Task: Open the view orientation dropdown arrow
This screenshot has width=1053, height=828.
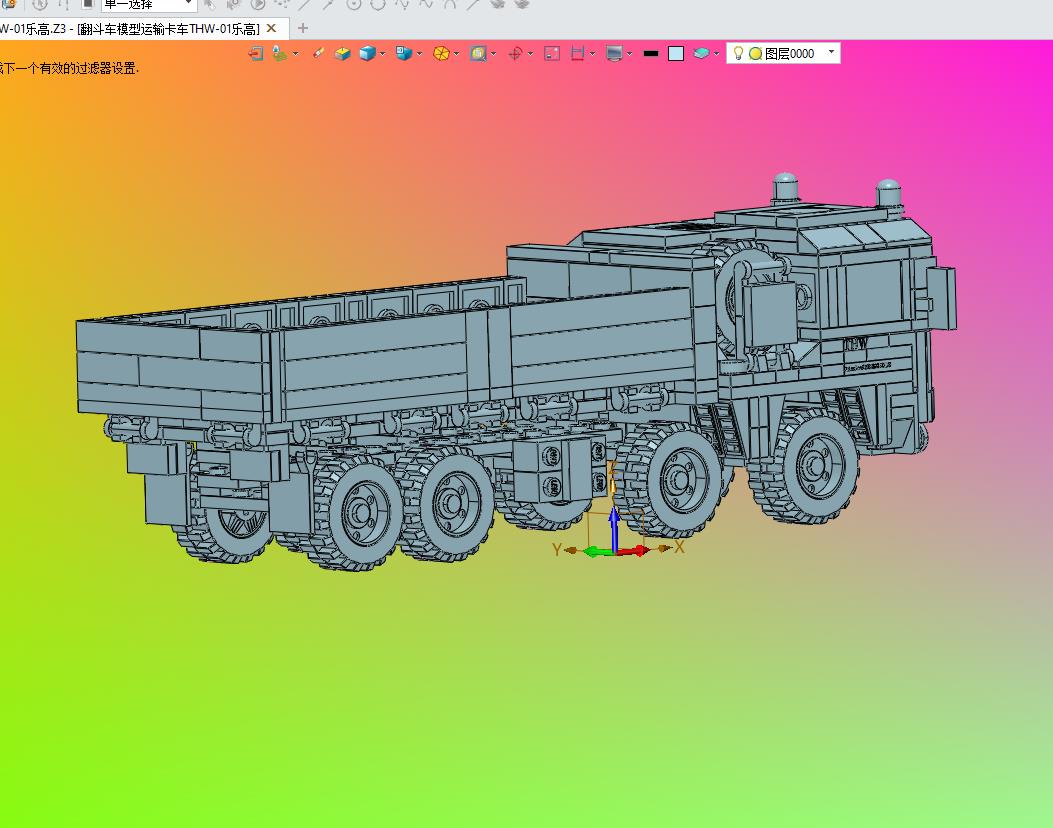Action: tap(420, 54)
